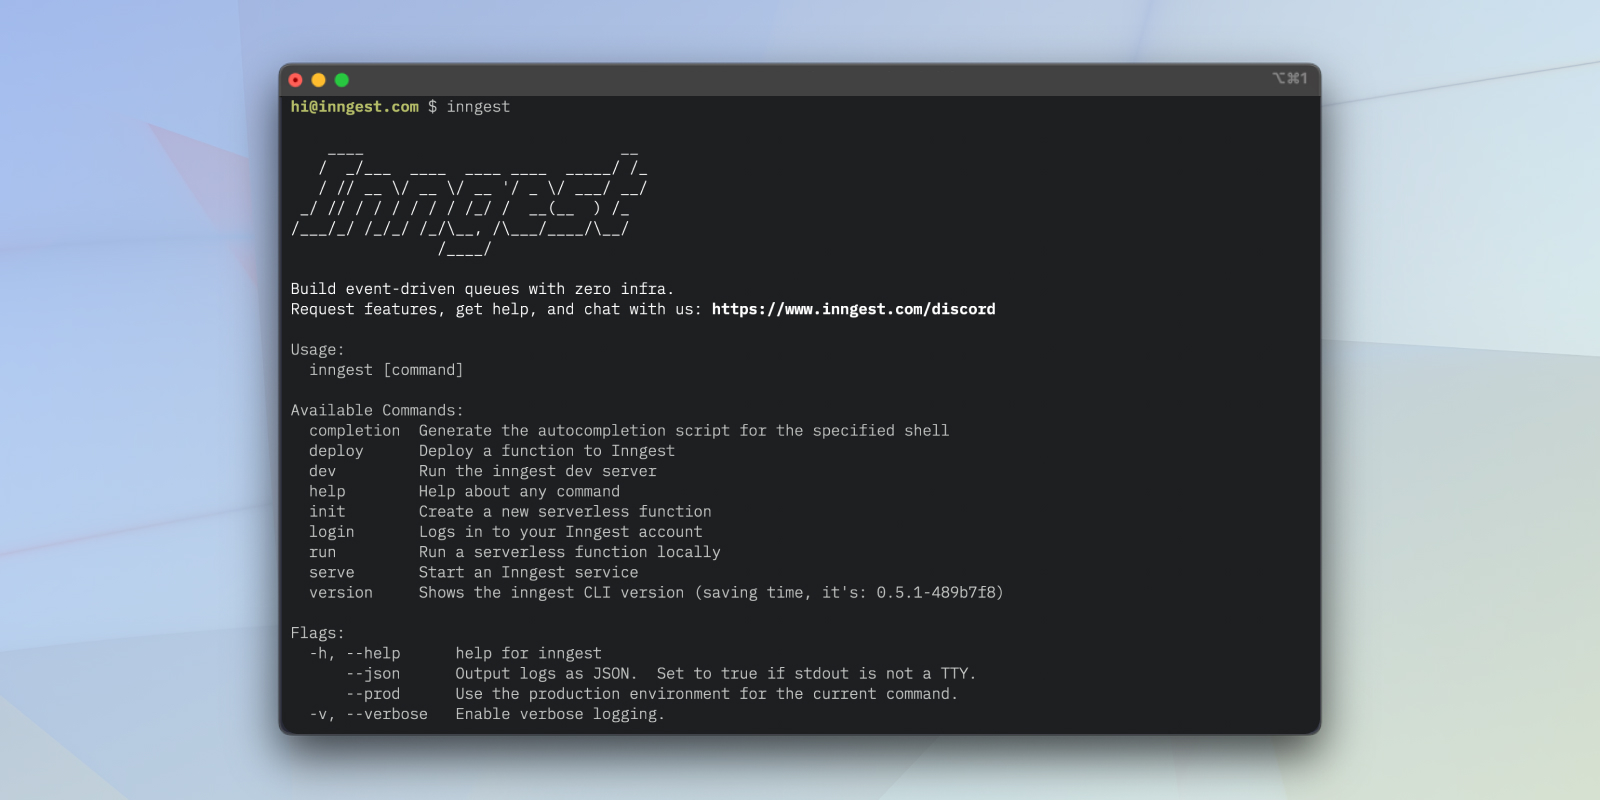Image resolution: width=1600 pixels, height=800 pixels.
Task: Select the 'init' command name
Action: tap(327, 511)
